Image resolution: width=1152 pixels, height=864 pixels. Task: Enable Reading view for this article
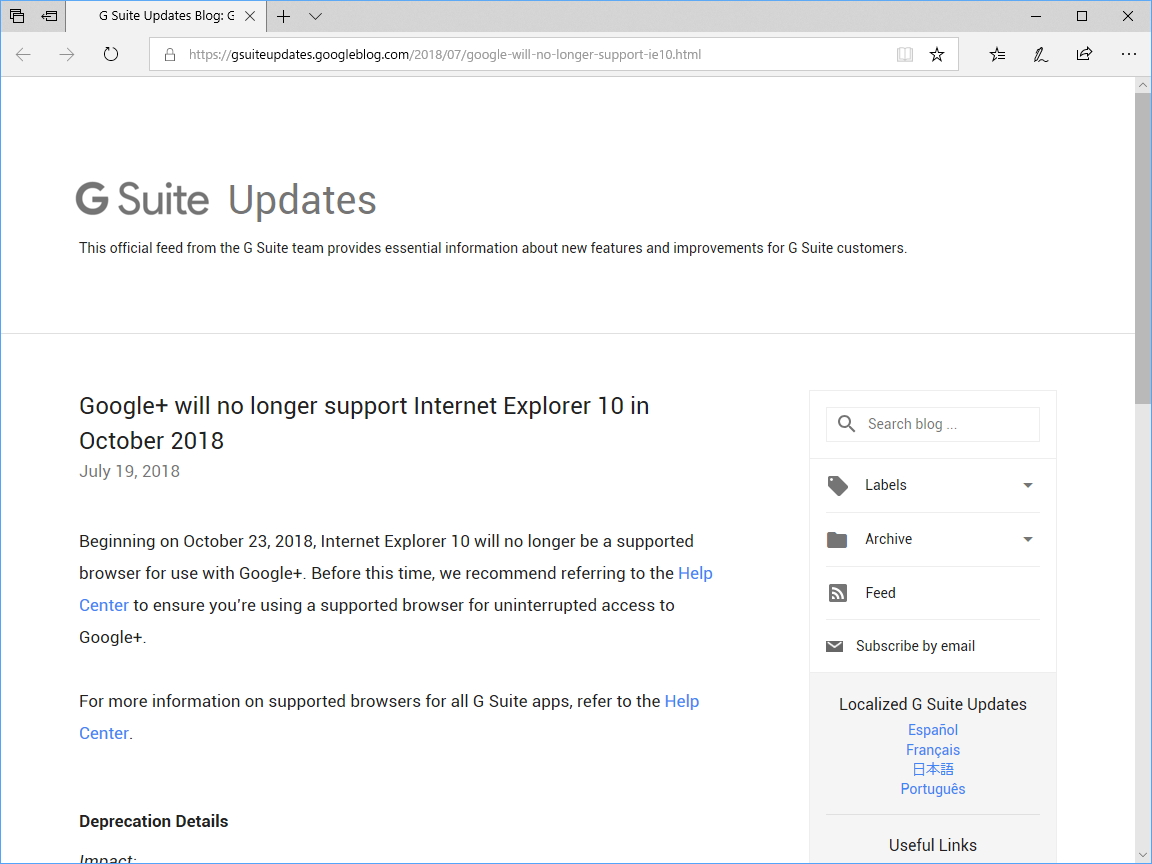click(x=904, y=55)
